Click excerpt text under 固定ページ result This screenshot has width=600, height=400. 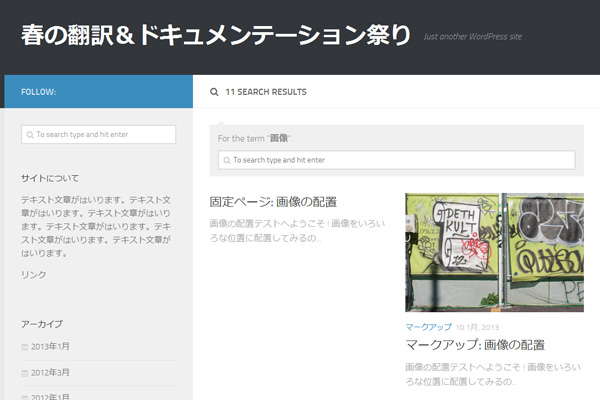(x=297, y=230)
